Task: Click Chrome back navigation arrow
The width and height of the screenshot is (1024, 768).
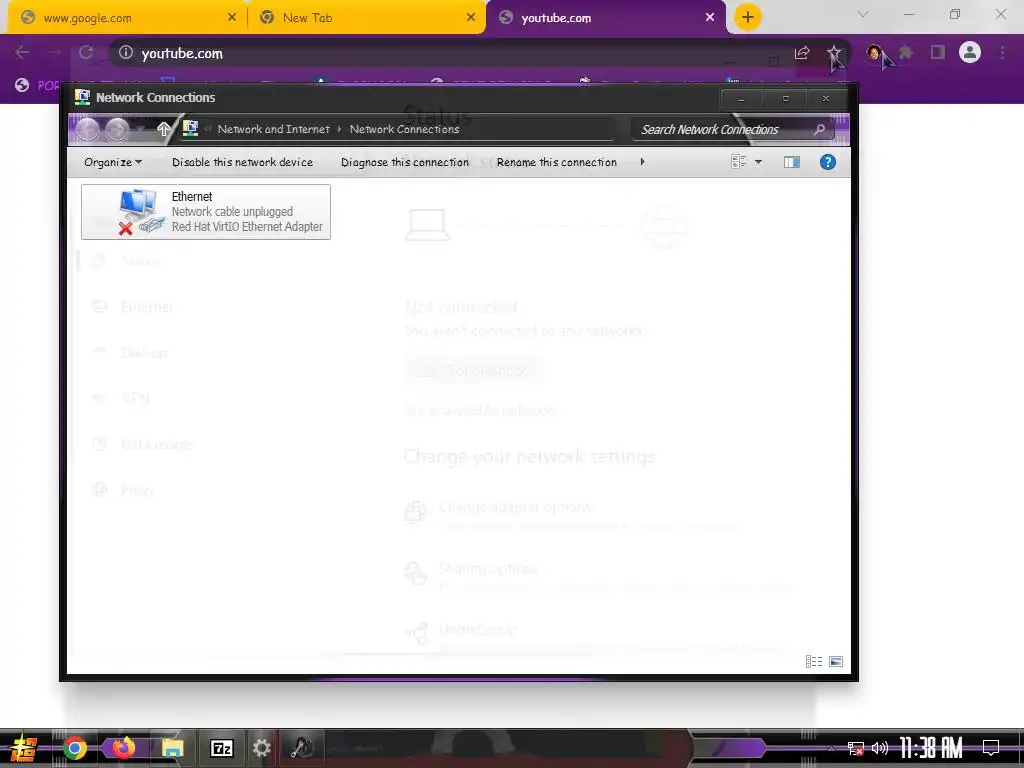Action: pos(22,52)
